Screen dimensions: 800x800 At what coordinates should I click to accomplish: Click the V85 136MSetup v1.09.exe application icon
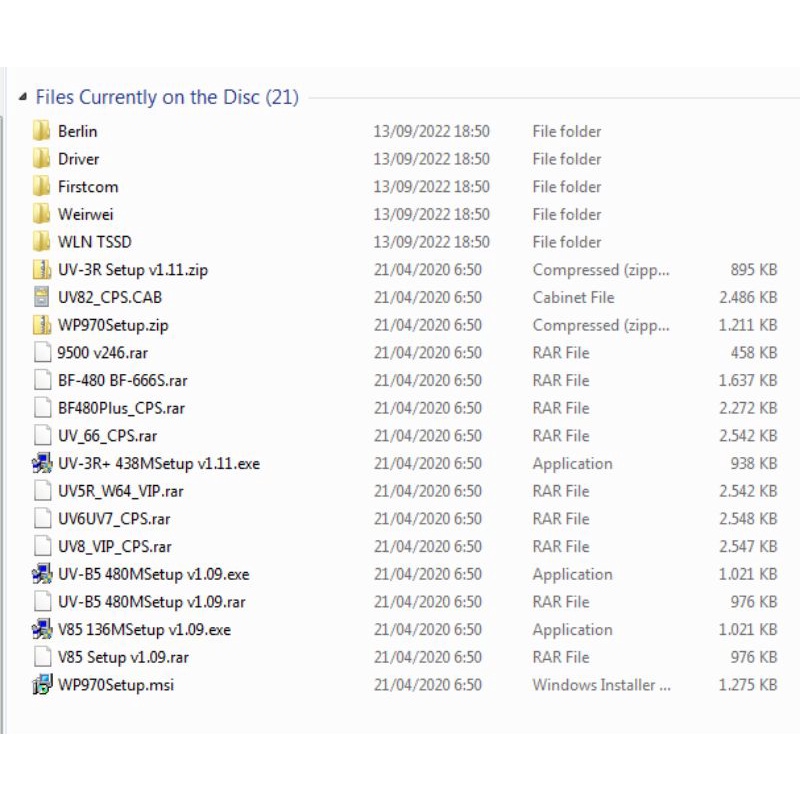tap(41, 630)
